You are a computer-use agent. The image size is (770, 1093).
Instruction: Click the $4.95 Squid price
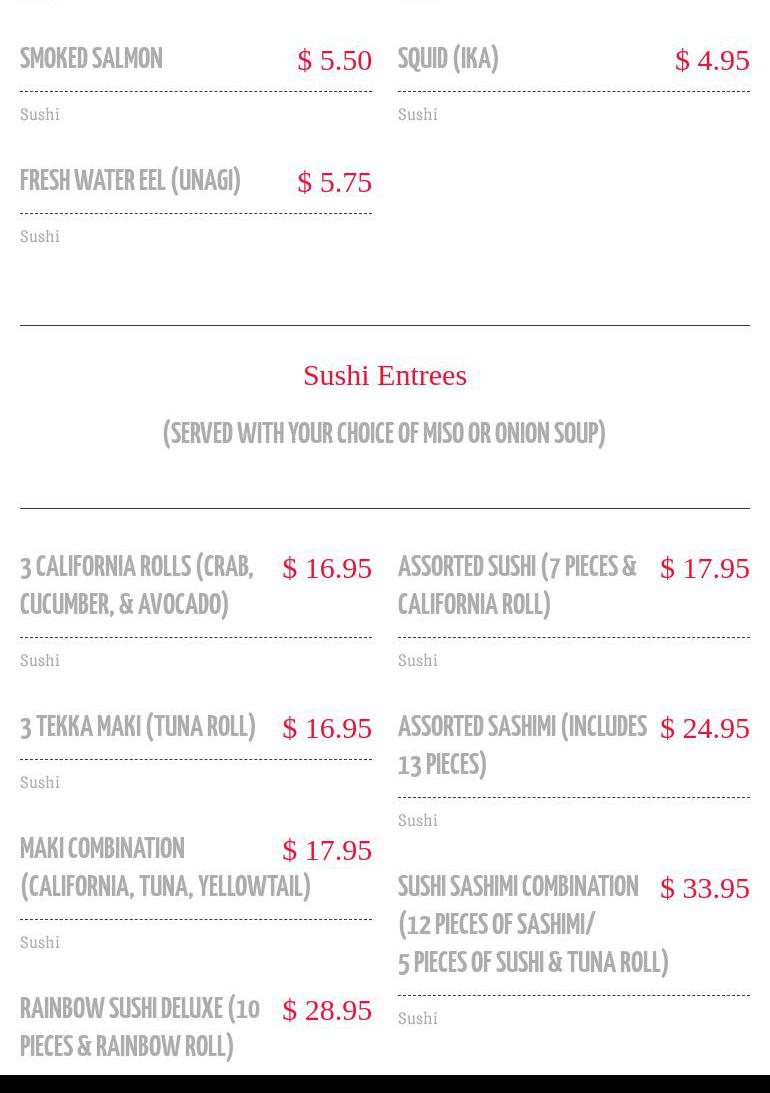coord(712,60)
